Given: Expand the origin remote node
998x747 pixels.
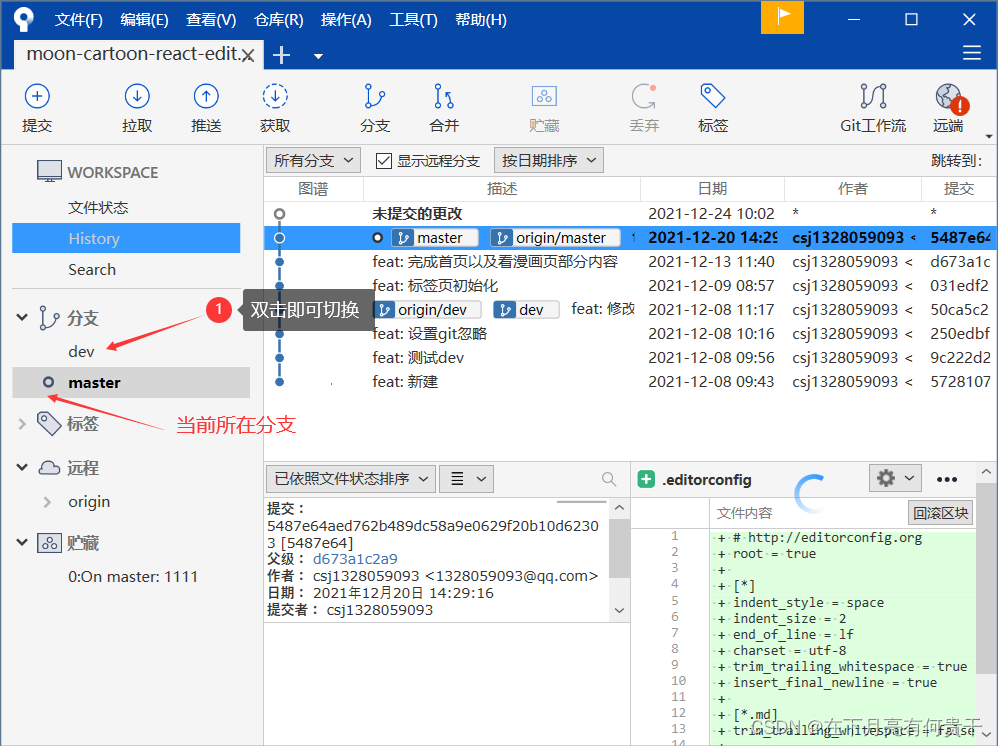Looking at the screenshot, I should 47,502.
